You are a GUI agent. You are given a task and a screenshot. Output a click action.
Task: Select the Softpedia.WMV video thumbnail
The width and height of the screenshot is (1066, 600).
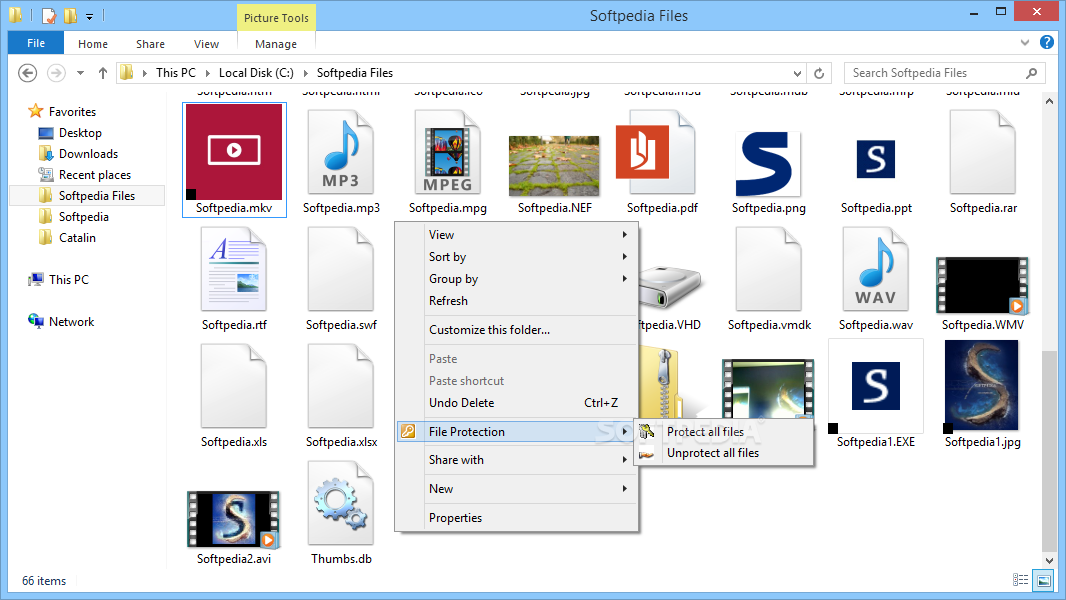[982, 285]
